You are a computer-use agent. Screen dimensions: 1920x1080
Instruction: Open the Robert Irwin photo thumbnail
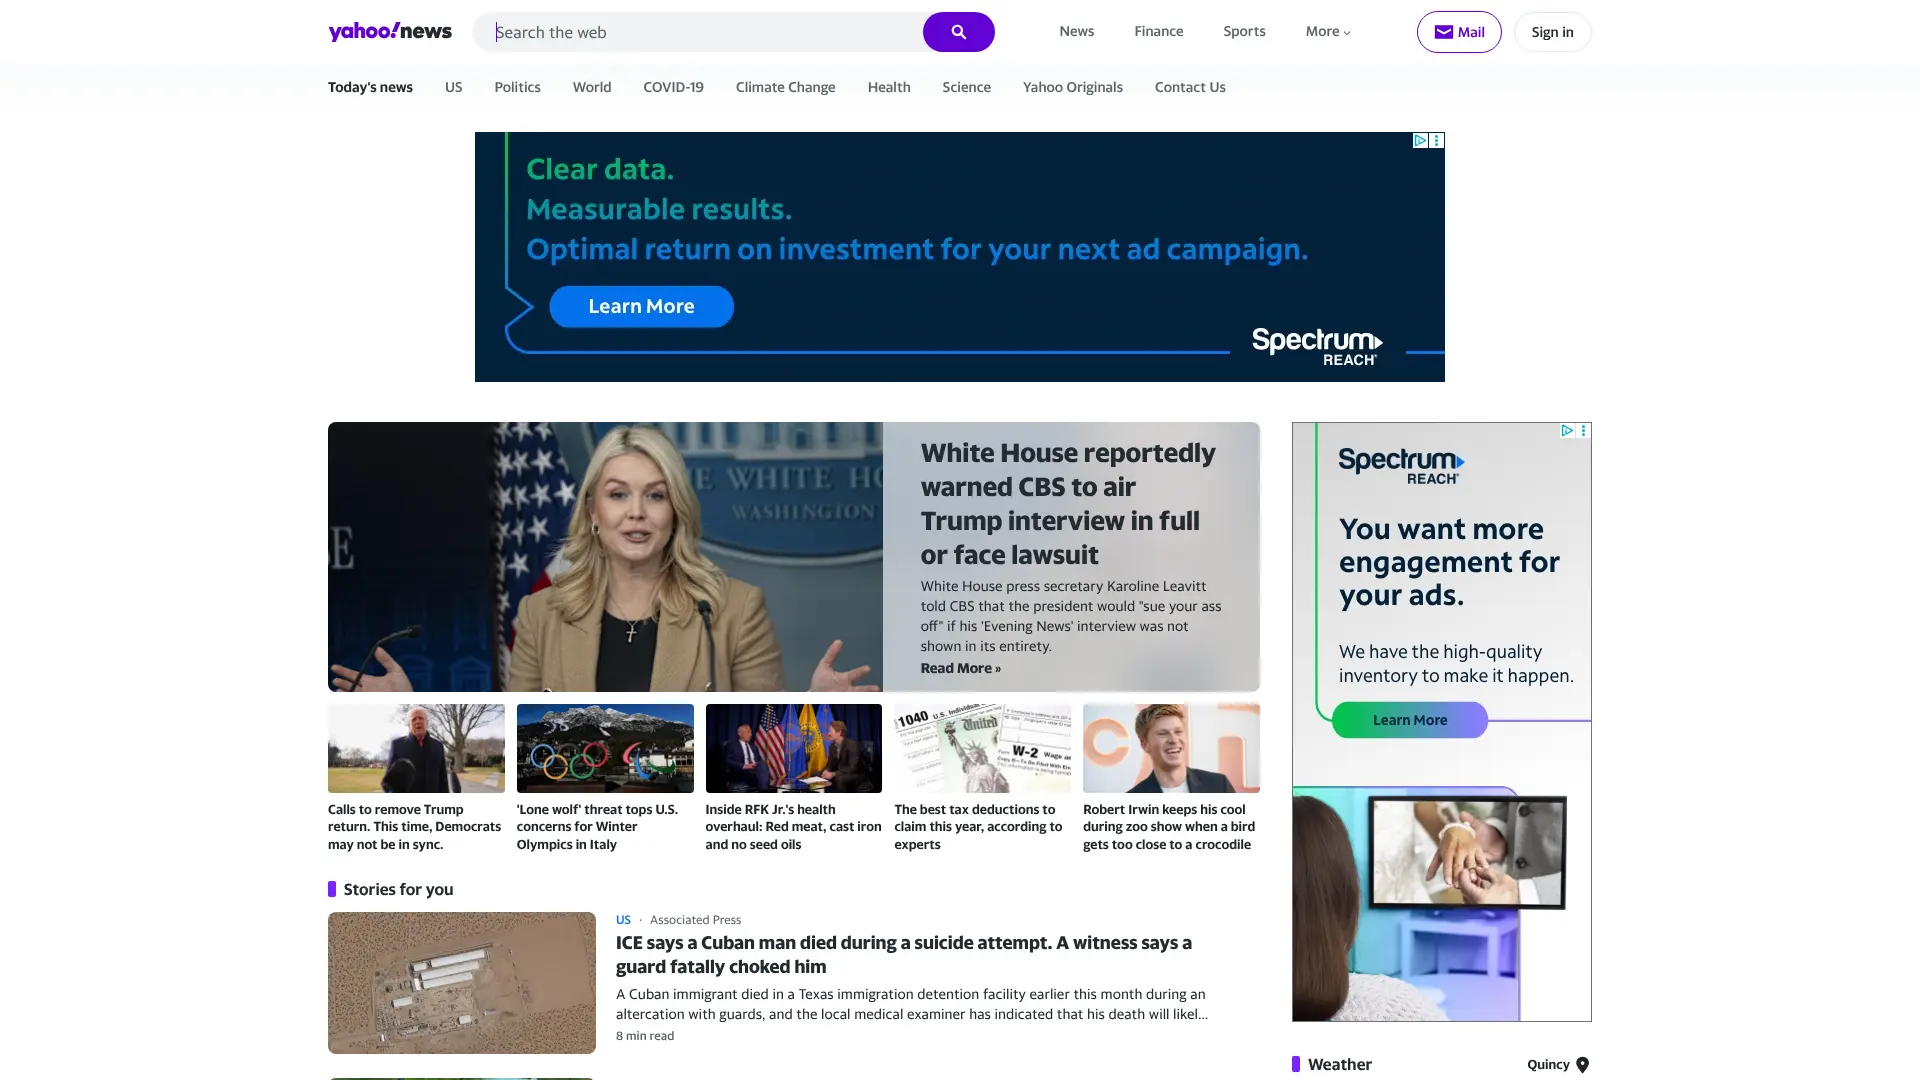coord(1171,748)
